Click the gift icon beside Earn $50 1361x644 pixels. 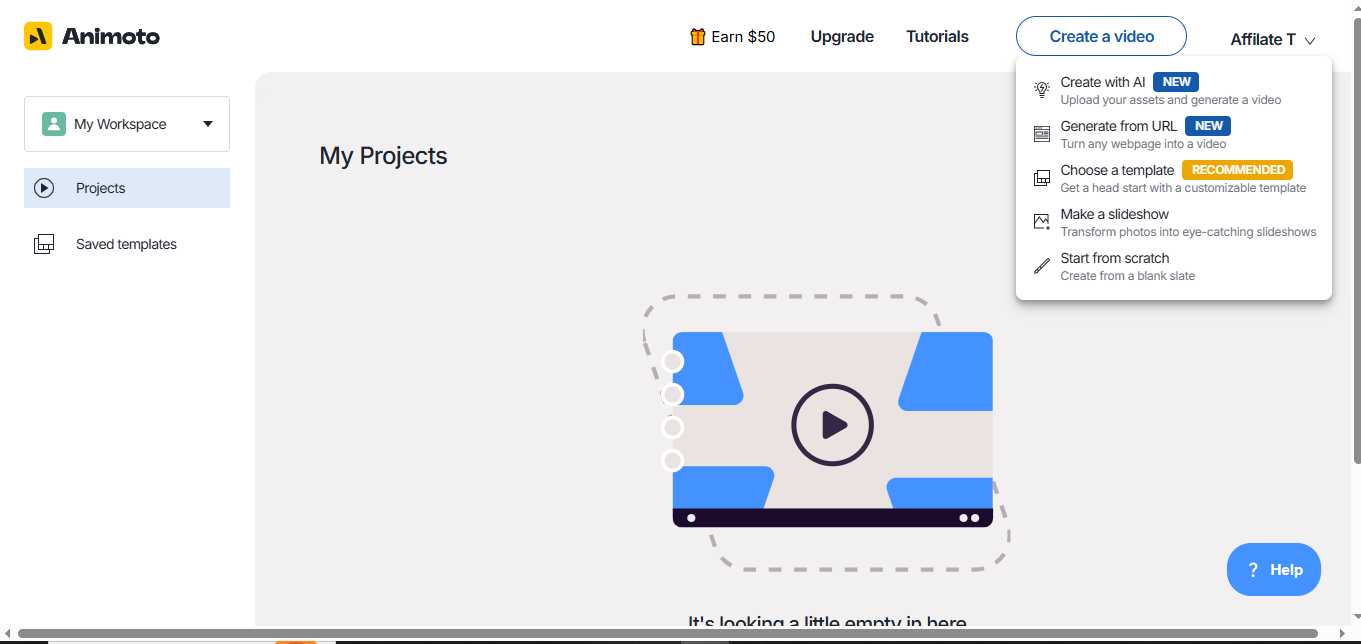coord(698,36)
